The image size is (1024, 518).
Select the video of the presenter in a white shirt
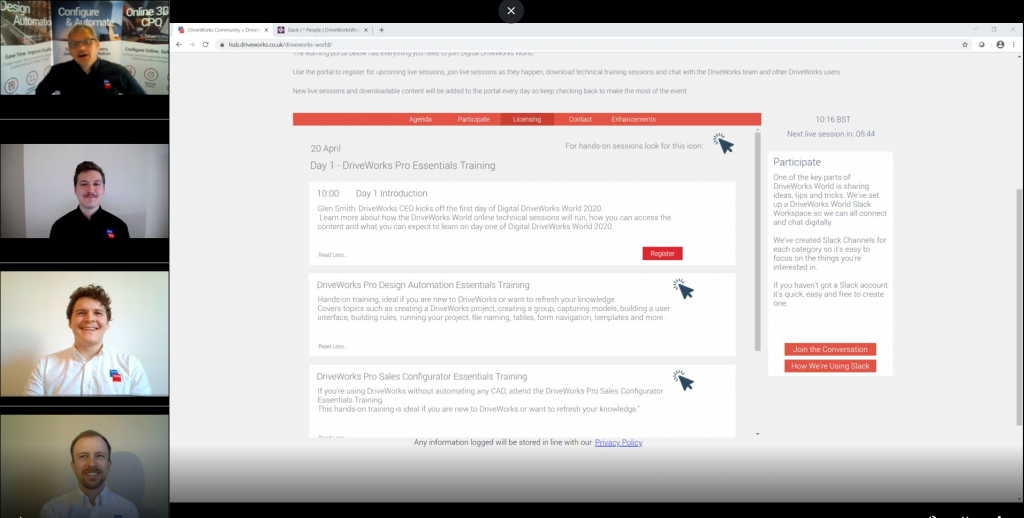tap(84, 334)
